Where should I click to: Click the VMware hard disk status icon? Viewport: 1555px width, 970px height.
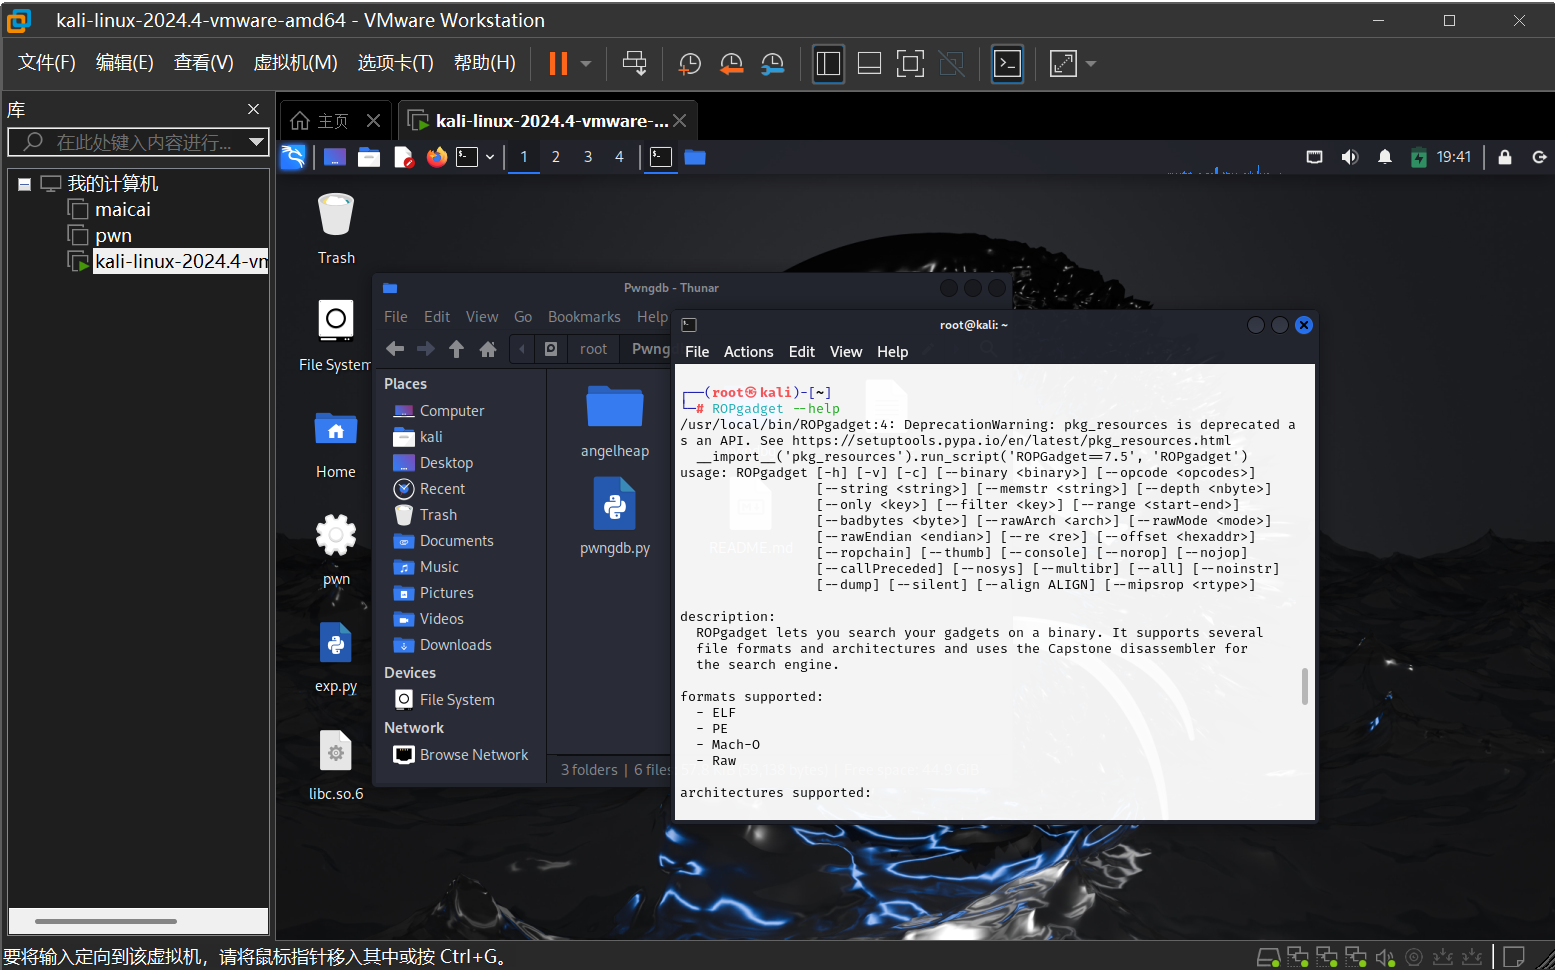pyautogui.click(x=1268, y=957)
